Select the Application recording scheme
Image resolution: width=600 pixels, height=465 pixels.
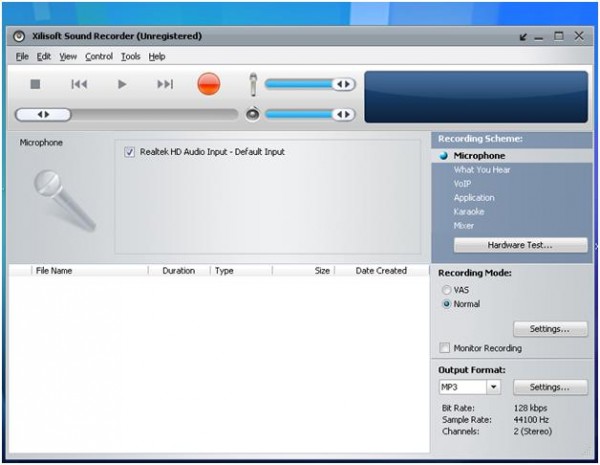[x=474, y=198]
